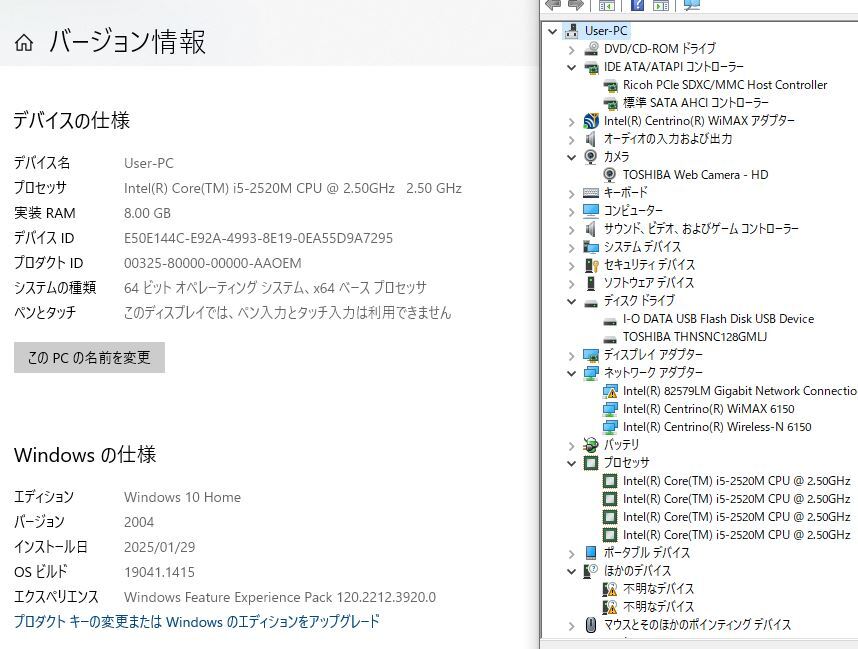Collapse the カメラ category
The height and width of the screenshot is (649, 858).
coord(572,157)
